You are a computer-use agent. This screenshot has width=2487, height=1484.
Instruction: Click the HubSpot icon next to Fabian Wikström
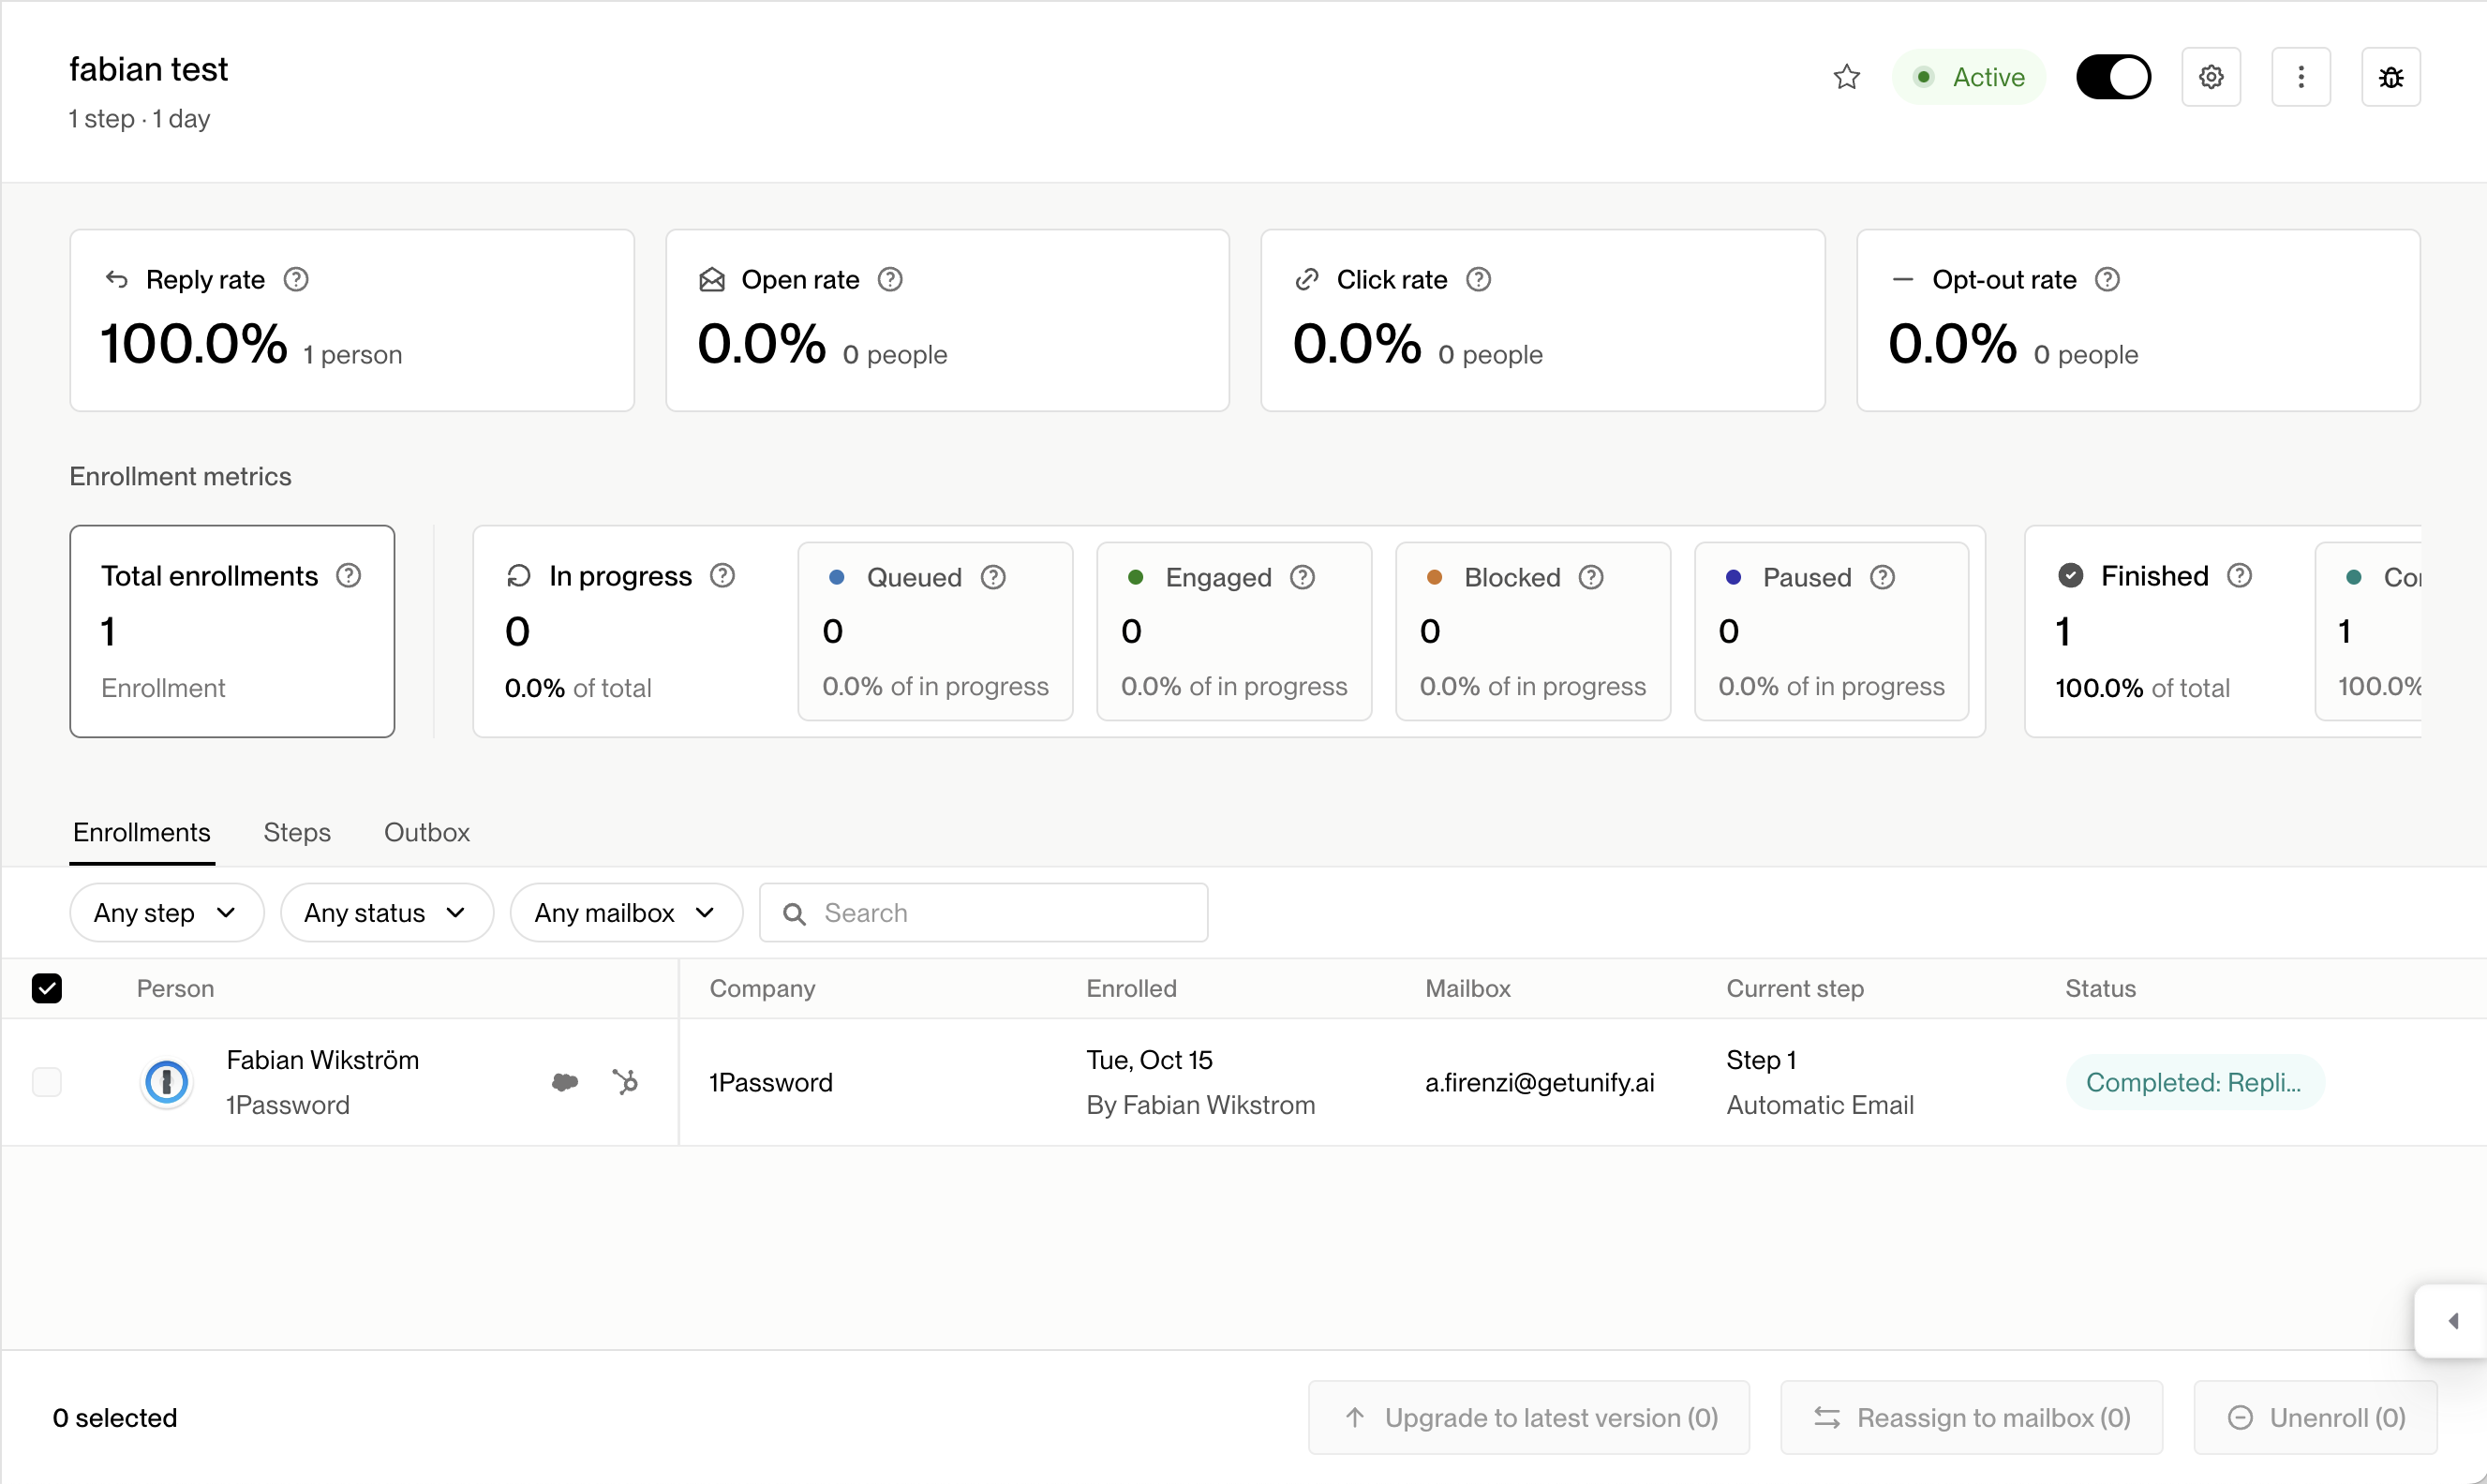point(625,1082)
